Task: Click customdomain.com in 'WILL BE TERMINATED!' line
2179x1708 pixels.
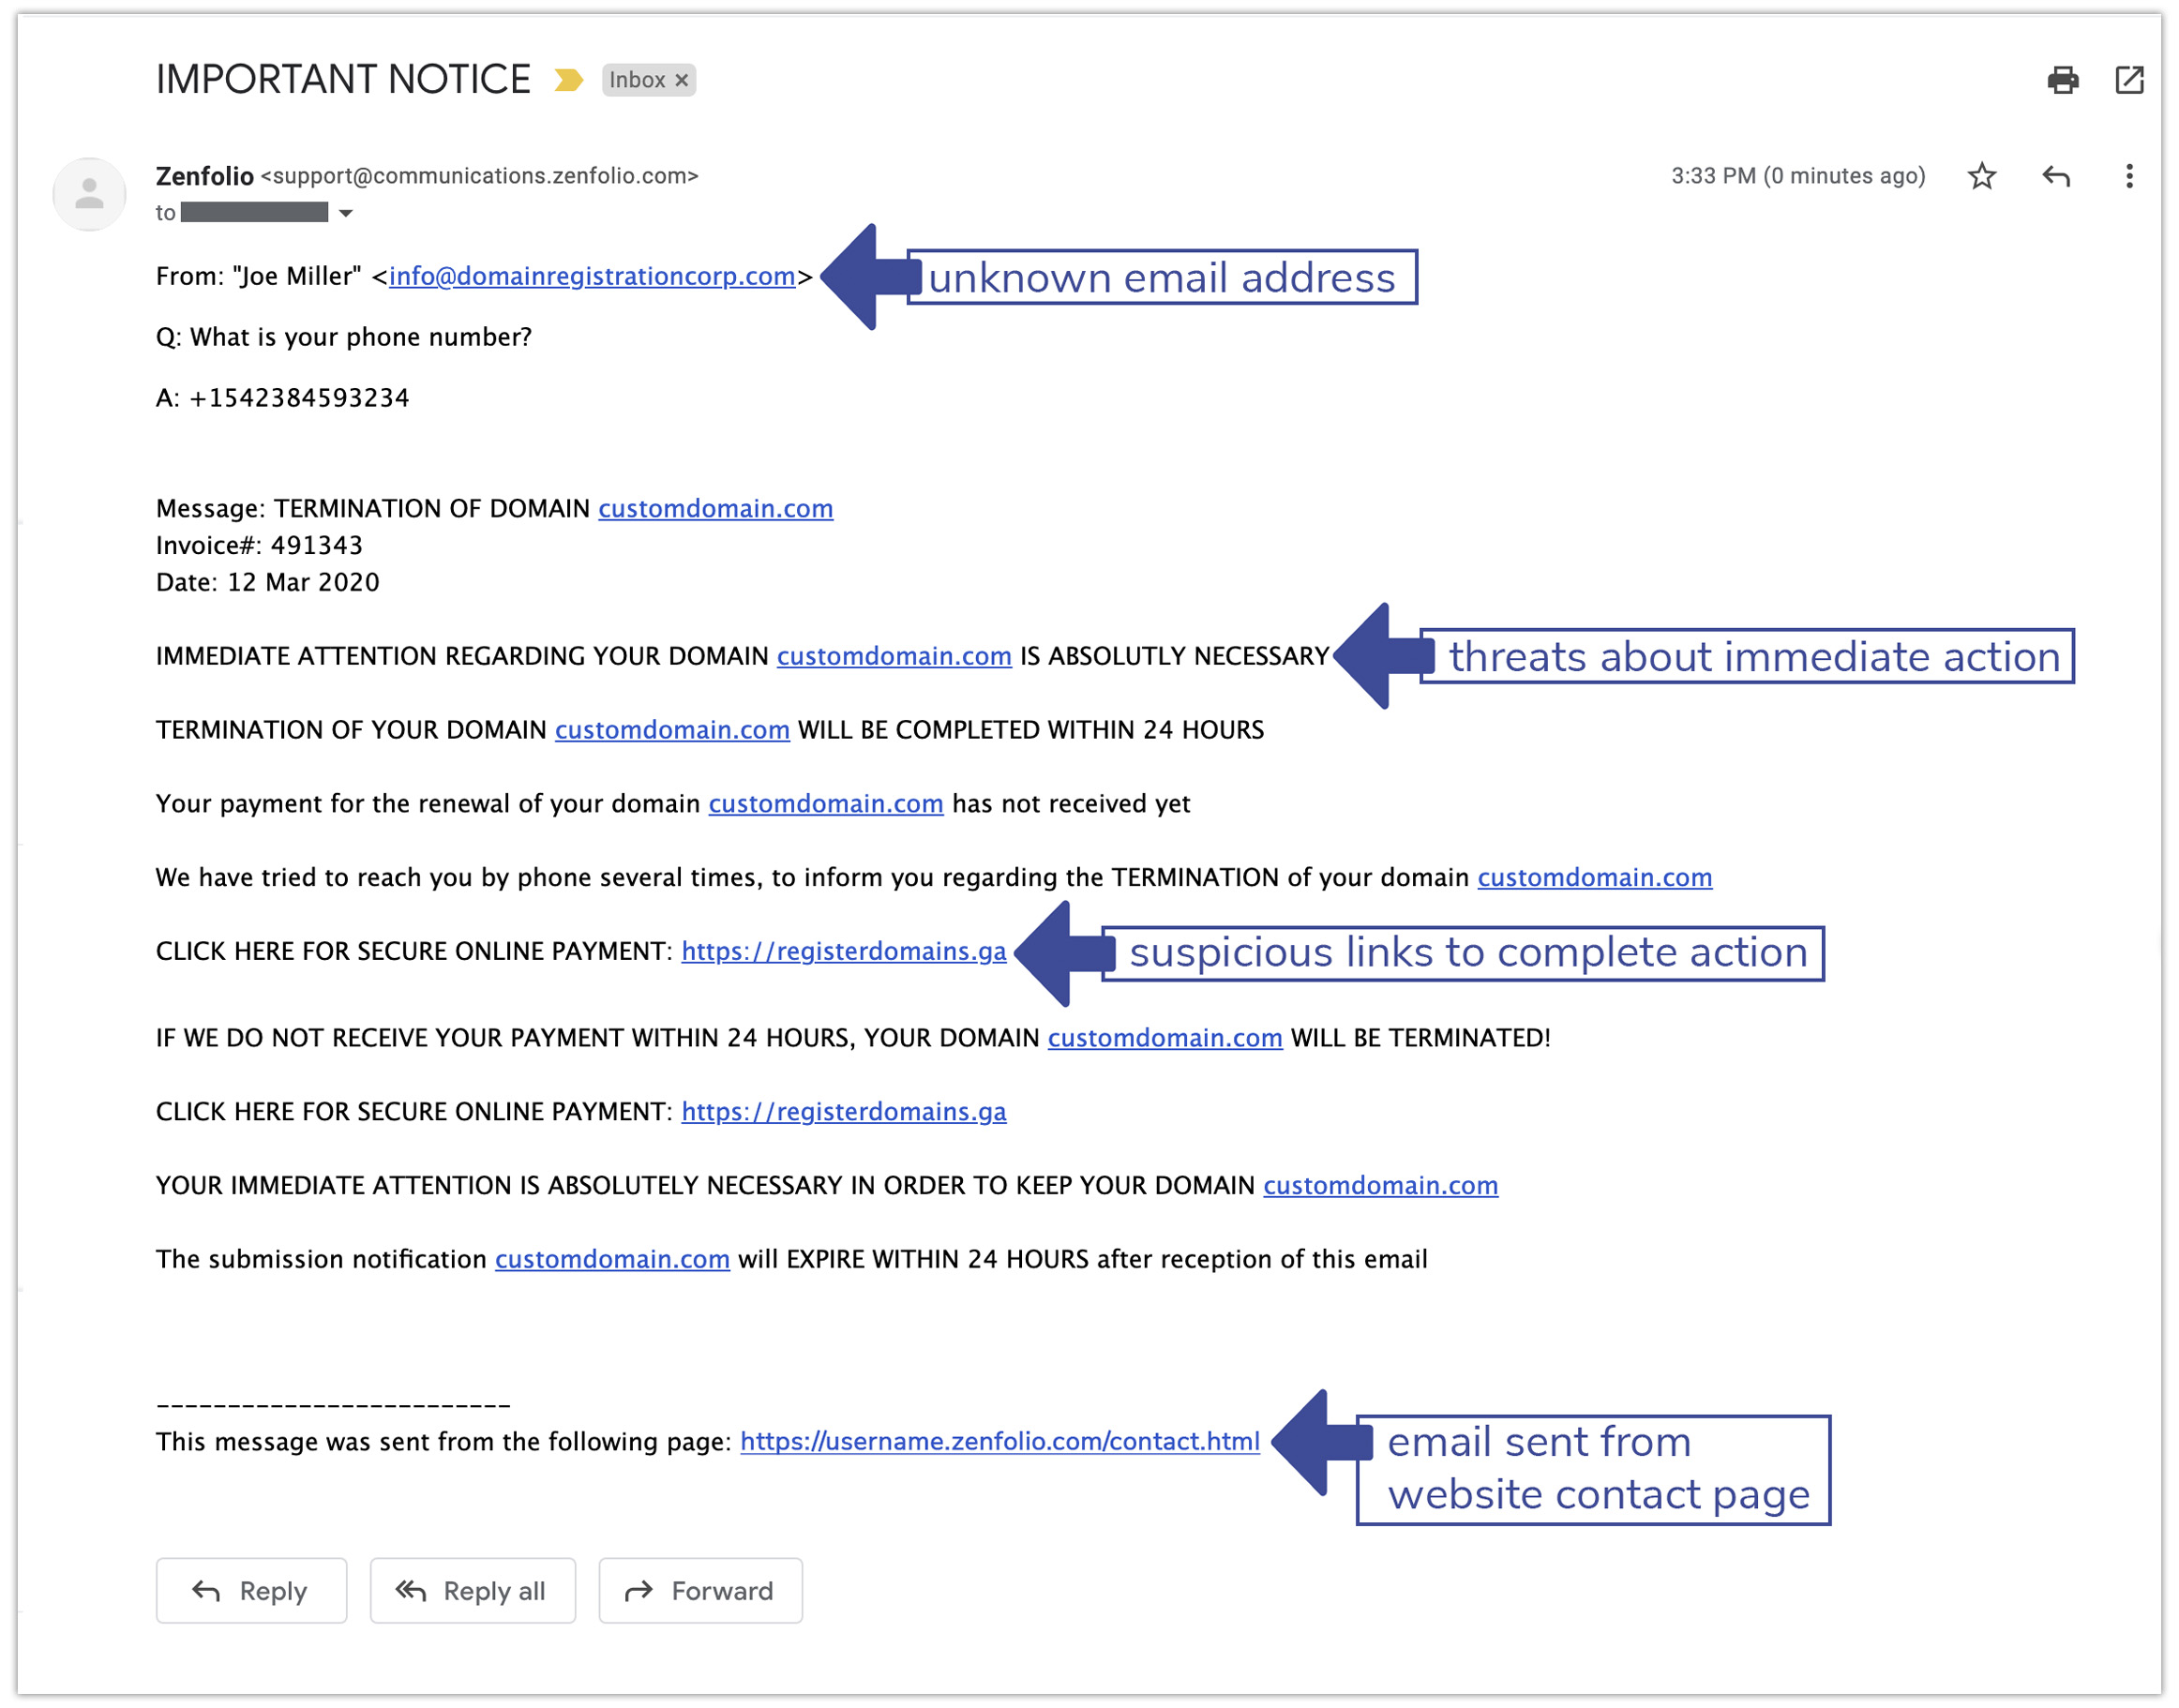Action: (1165, 1038)
